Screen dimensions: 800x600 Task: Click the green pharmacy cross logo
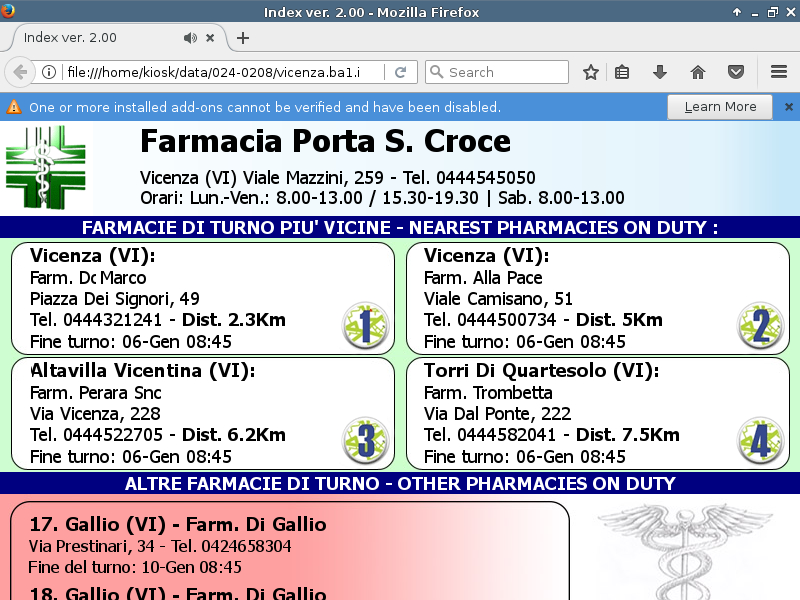pyautogui.click(x=46, y=167)
